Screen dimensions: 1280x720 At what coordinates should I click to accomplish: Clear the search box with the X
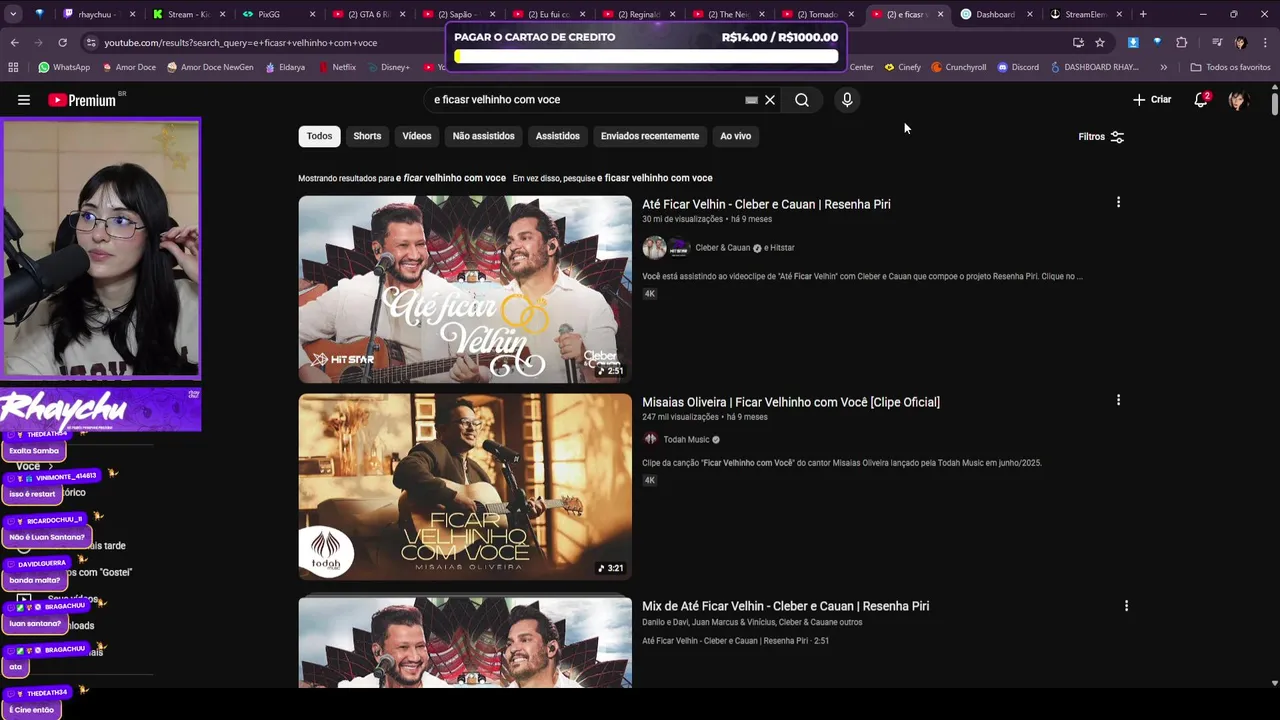[x=770, y=100]
